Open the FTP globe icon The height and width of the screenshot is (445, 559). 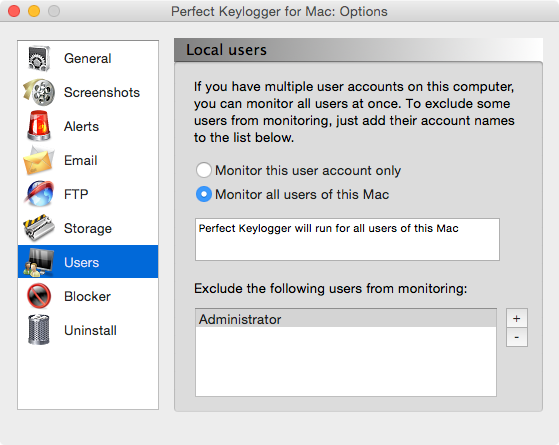pyautogui.click(x=39, y=194)
